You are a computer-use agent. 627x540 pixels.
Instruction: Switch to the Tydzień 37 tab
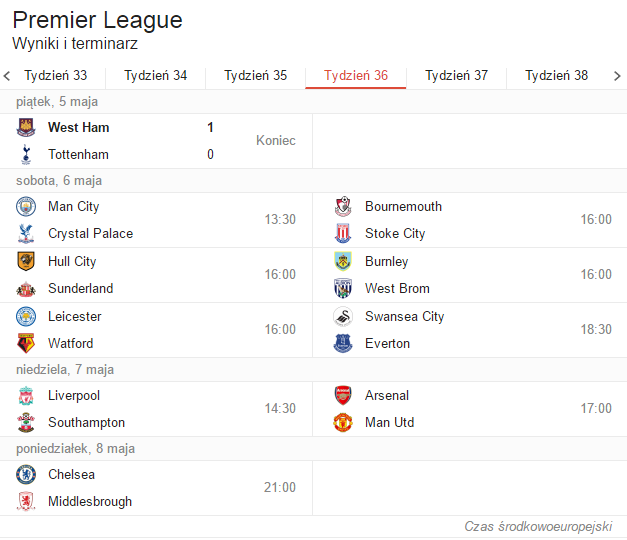coord(456,76)
